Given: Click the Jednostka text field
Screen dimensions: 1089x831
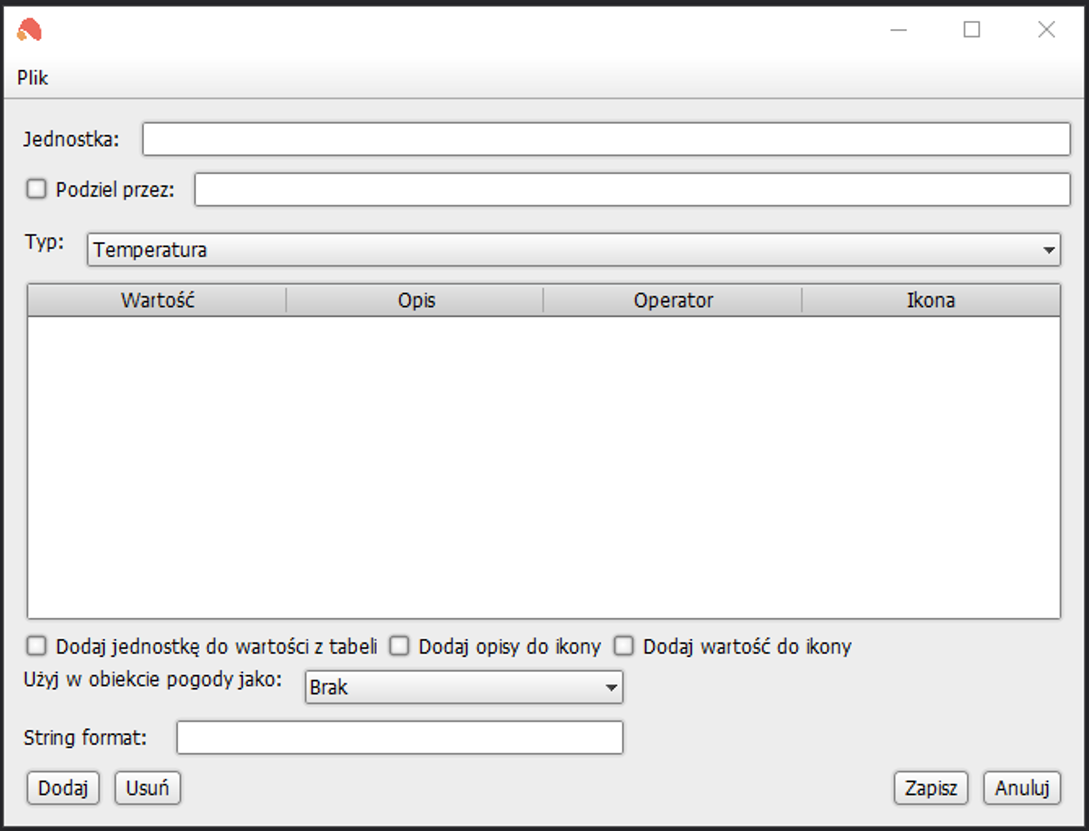Looking at the screenshot, I should [x=606, y=140].
